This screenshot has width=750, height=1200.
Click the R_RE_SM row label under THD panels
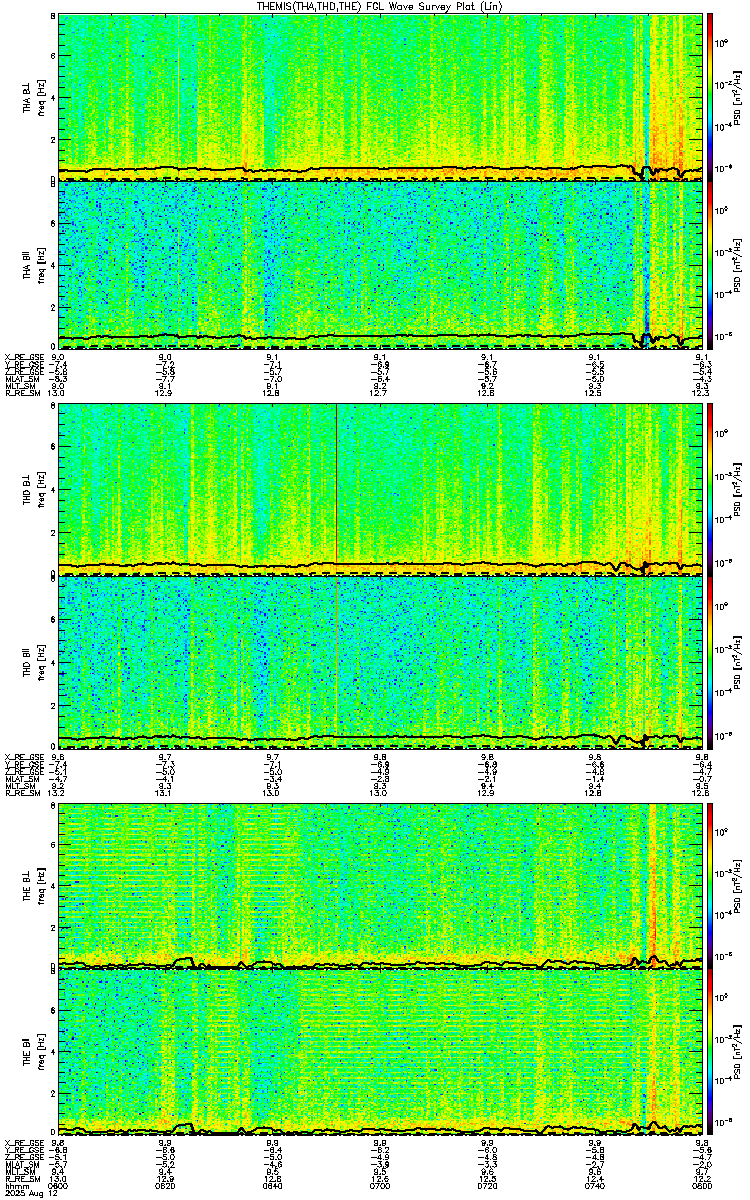[21, 792]
